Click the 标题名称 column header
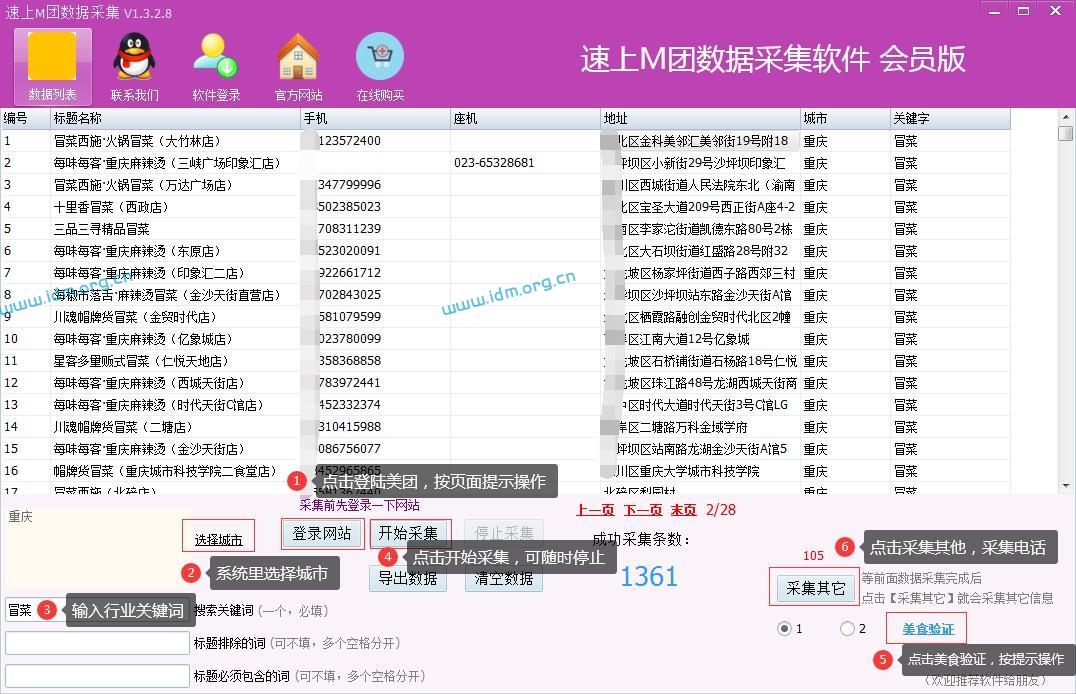Screen dimensions: 1076x694 pos(176,119)
